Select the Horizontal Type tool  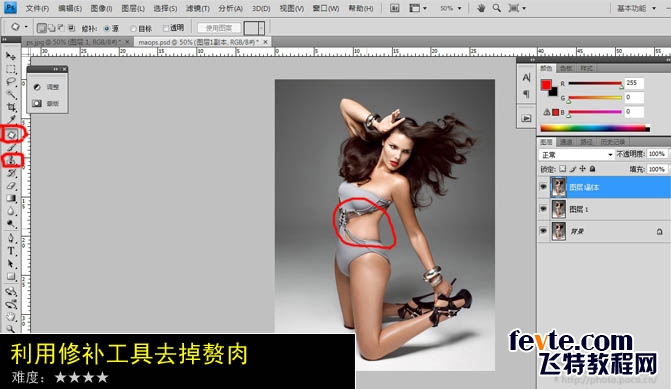11,251
